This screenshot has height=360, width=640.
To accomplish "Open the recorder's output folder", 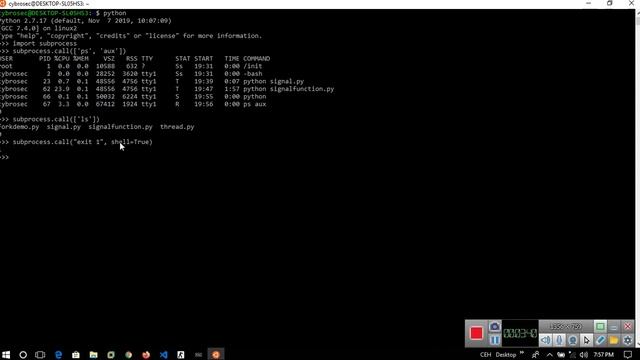I will [x=613, y=340].
